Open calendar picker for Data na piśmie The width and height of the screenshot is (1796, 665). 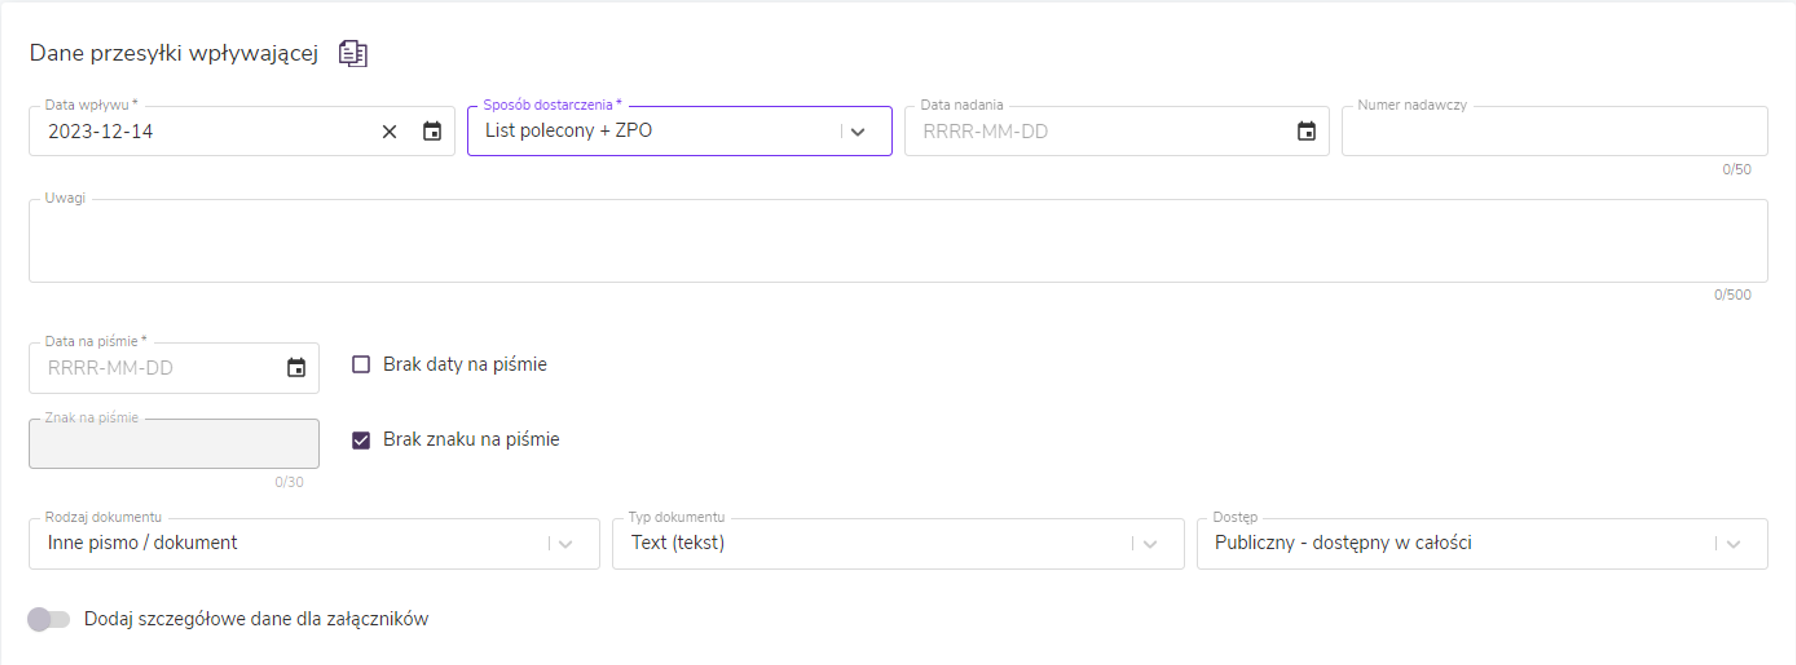pyautogui.click(x=296, y=368)
